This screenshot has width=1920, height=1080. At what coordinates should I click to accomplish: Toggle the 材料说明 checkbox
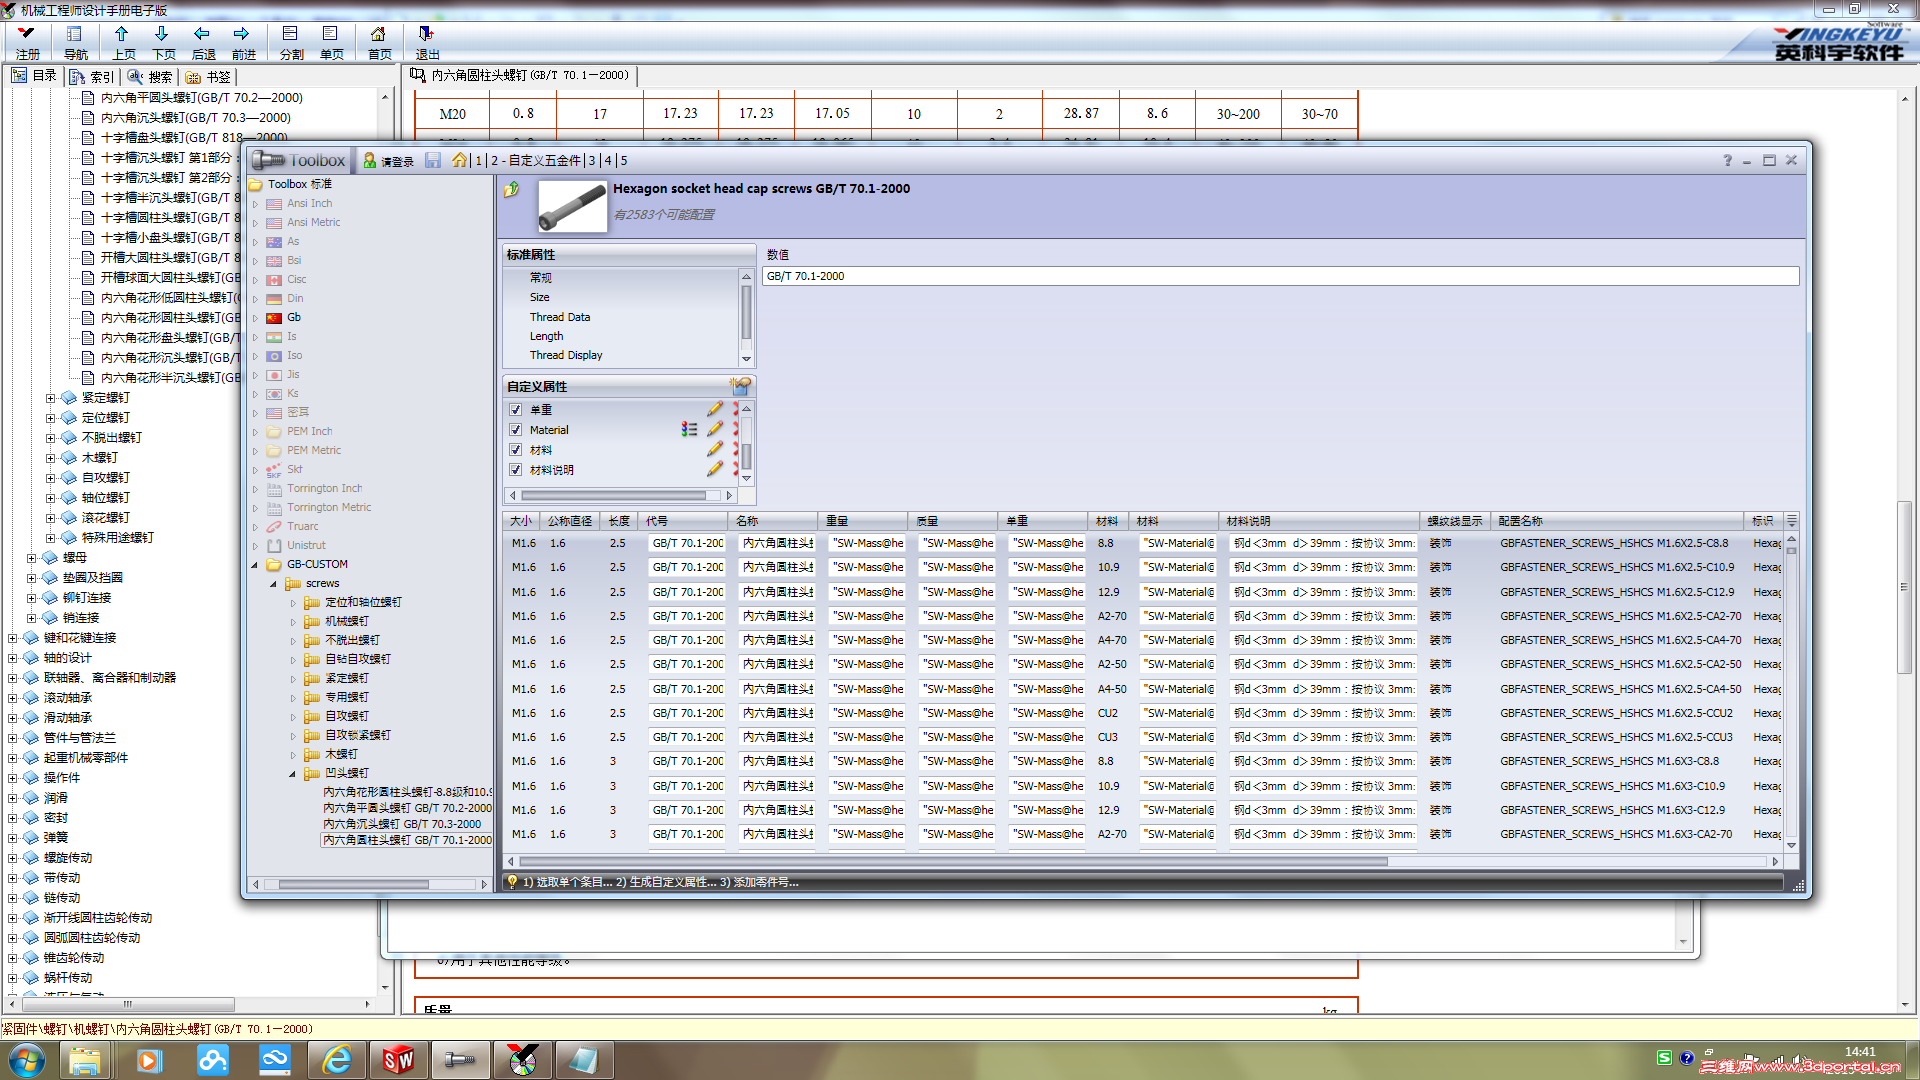click(516, 470)
